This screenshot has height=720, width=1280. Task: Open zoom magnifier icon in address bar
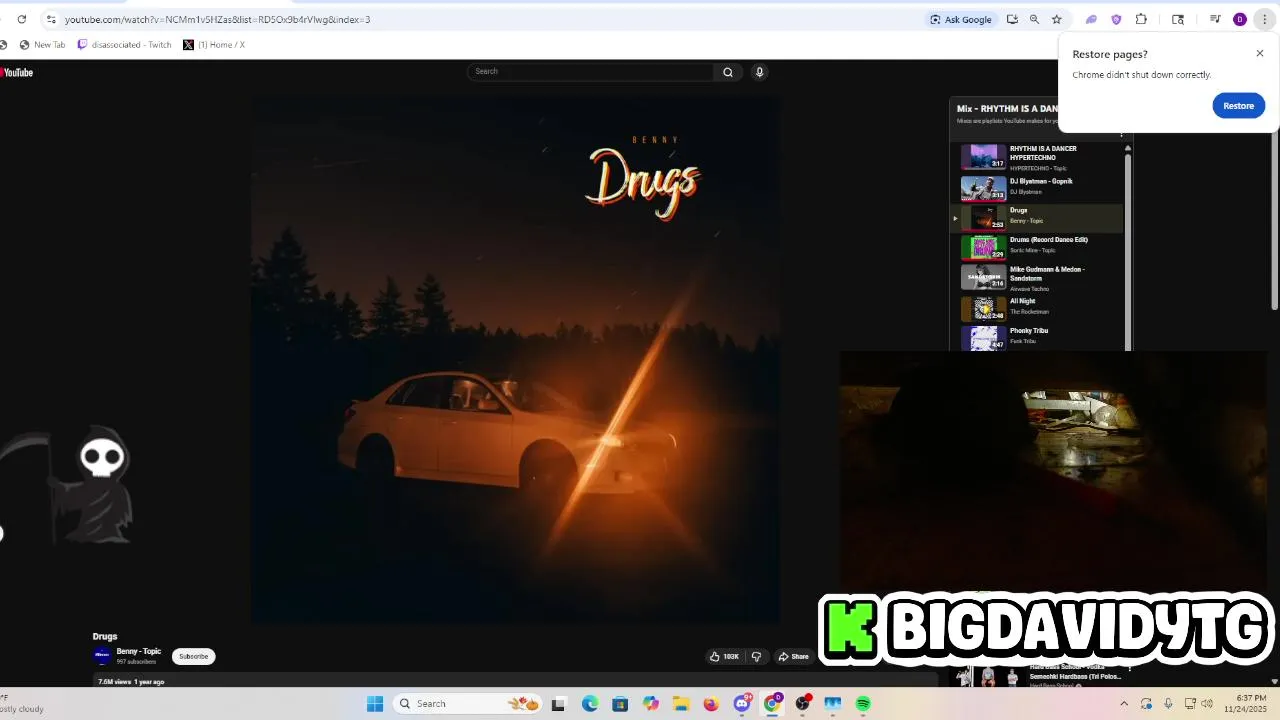tap(1034, 19)
